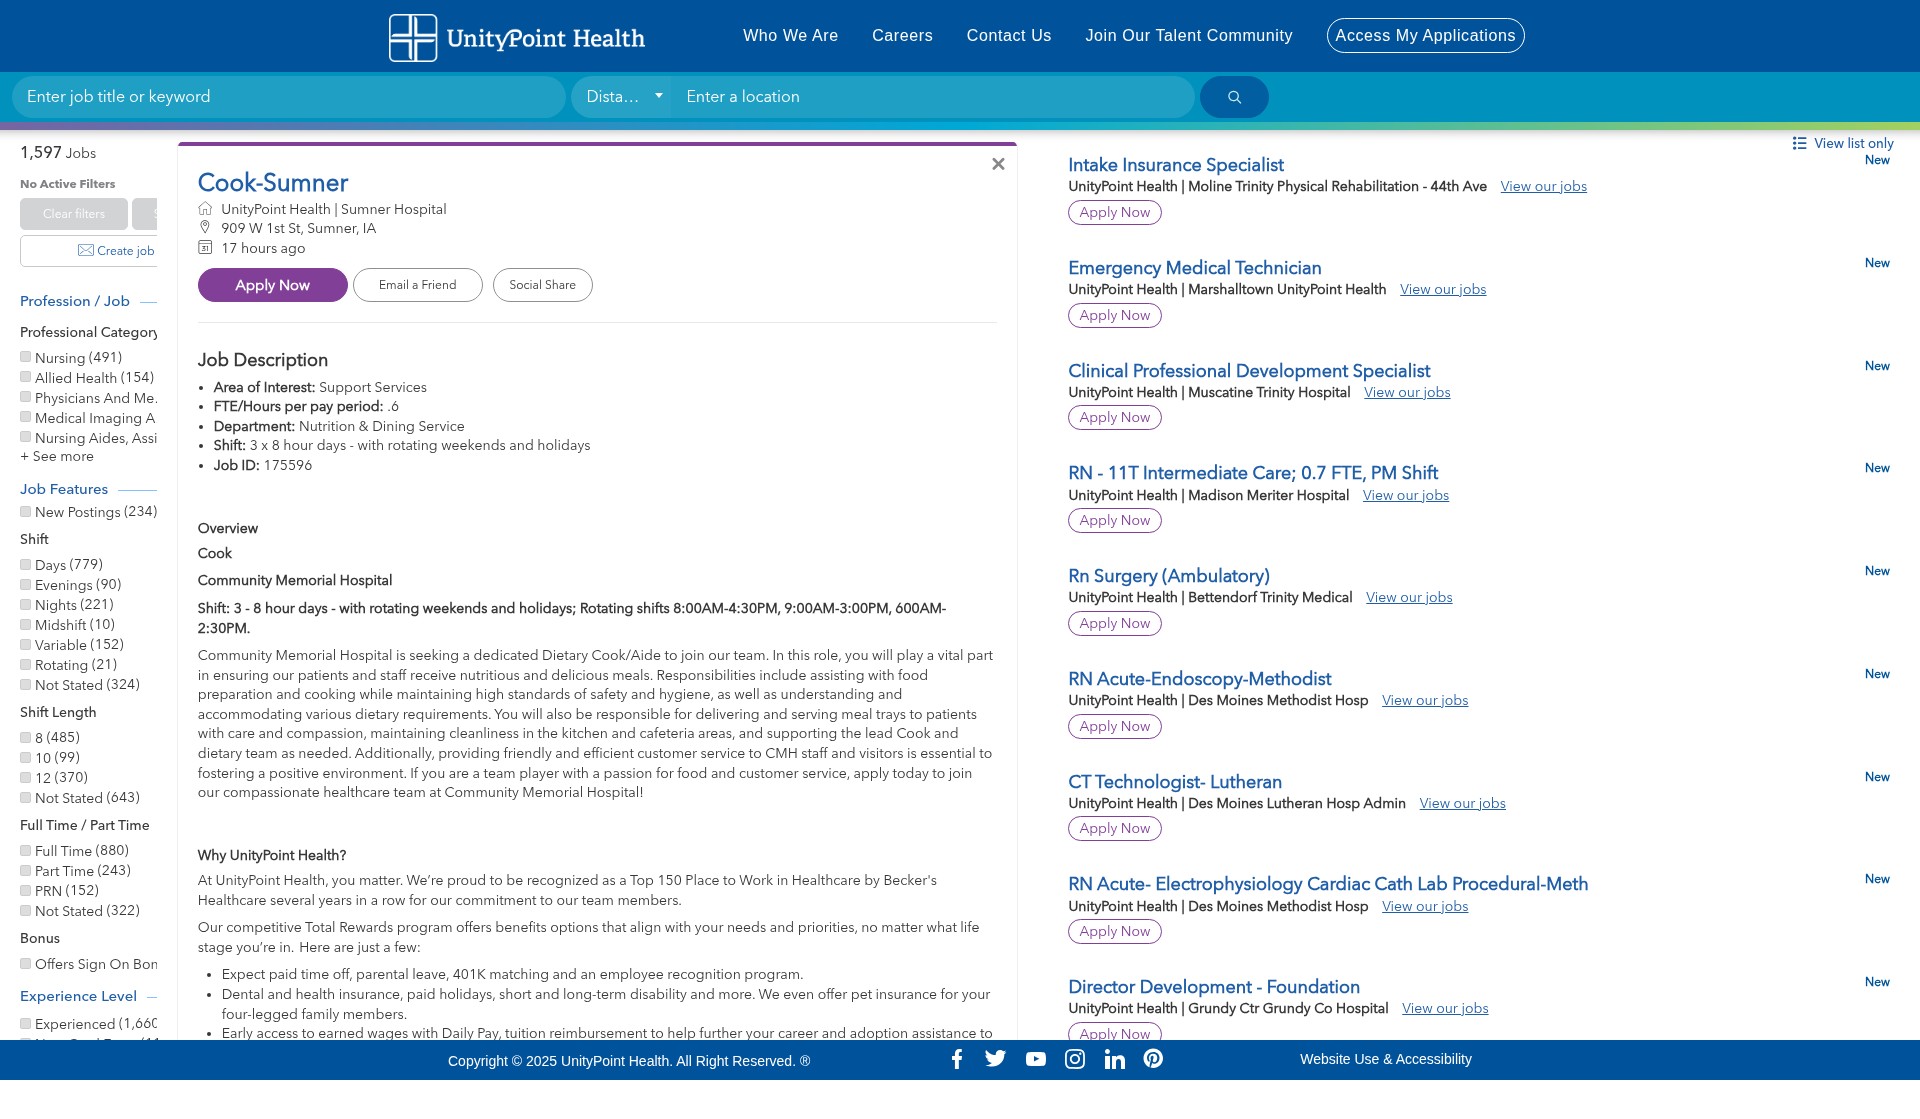Click View our jobs for Madison Meriter Hospital

(x=1406, y=496)
